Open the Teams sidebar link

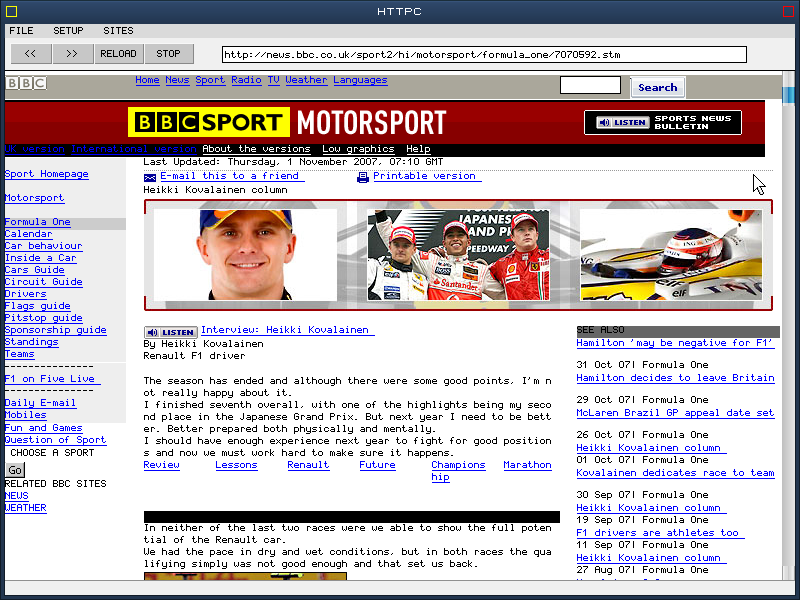(x=19, y=354)
